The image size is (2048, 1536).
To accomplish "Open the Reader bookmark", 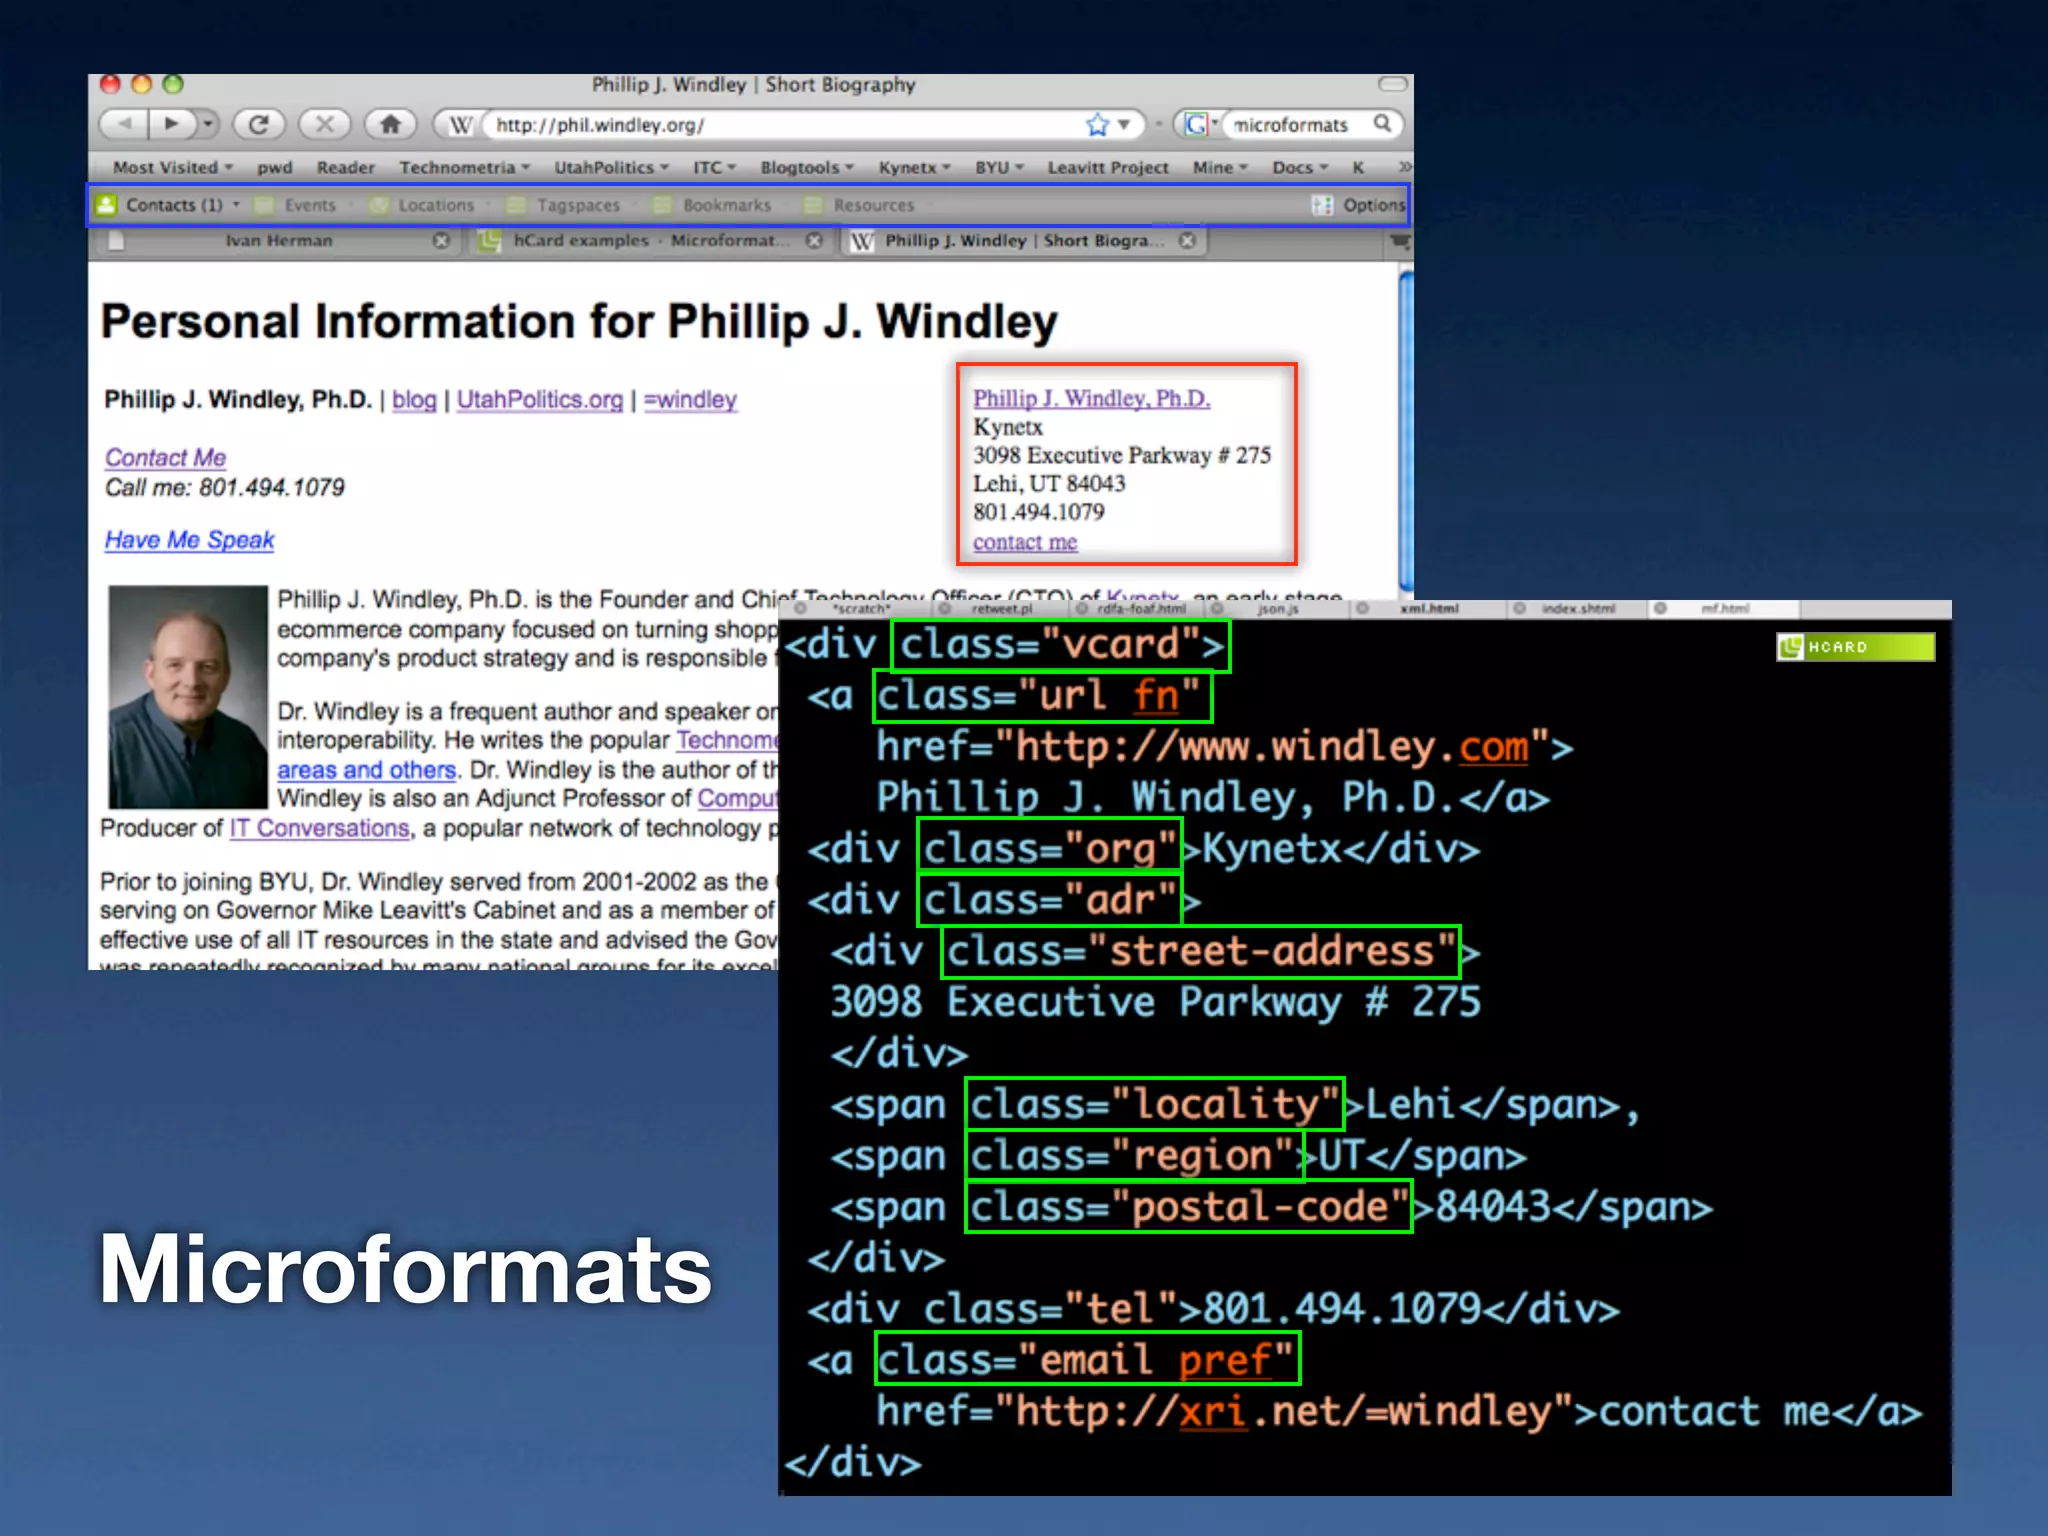I will pyautogui.click(x=345, y=167).
